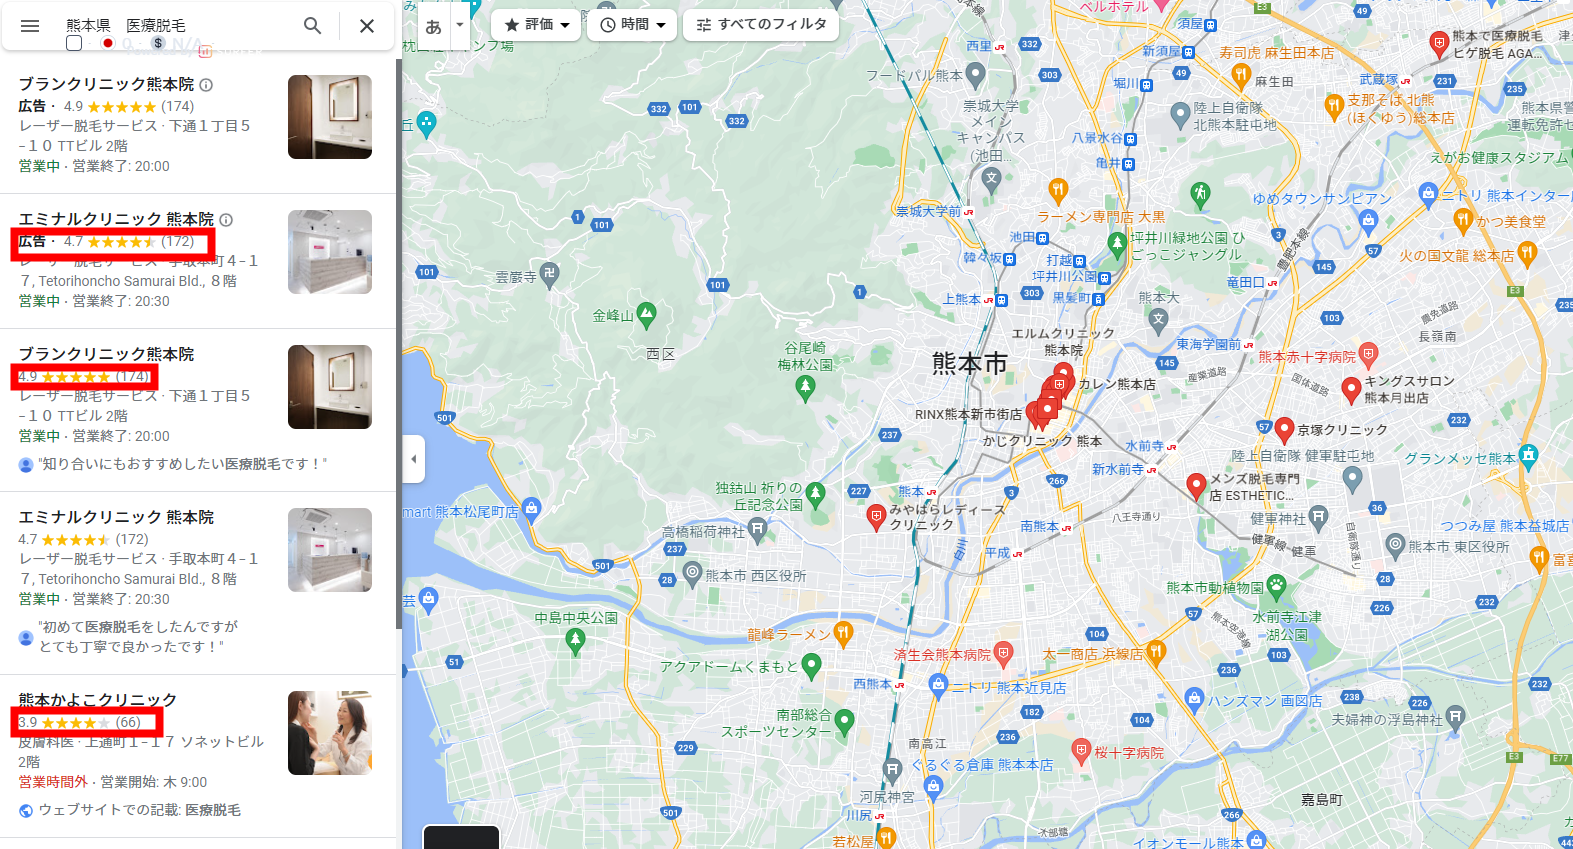Click the info icon beside エミナルクリニック 熊本院 ad

tap(226, 220)
